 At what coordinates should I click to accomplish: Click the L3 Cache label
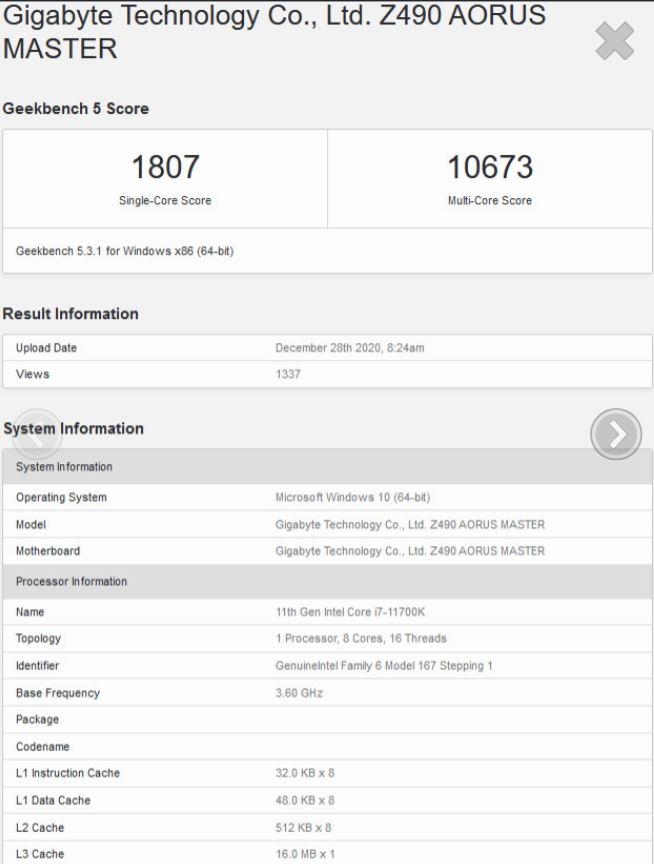pyautogui.click(x=40, y=854)
